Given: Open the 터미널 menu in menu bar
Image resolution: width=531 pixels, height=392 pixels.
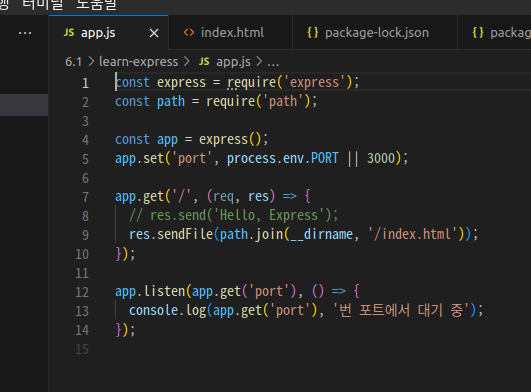Looking at the screenshot, I should coord(43,5).
